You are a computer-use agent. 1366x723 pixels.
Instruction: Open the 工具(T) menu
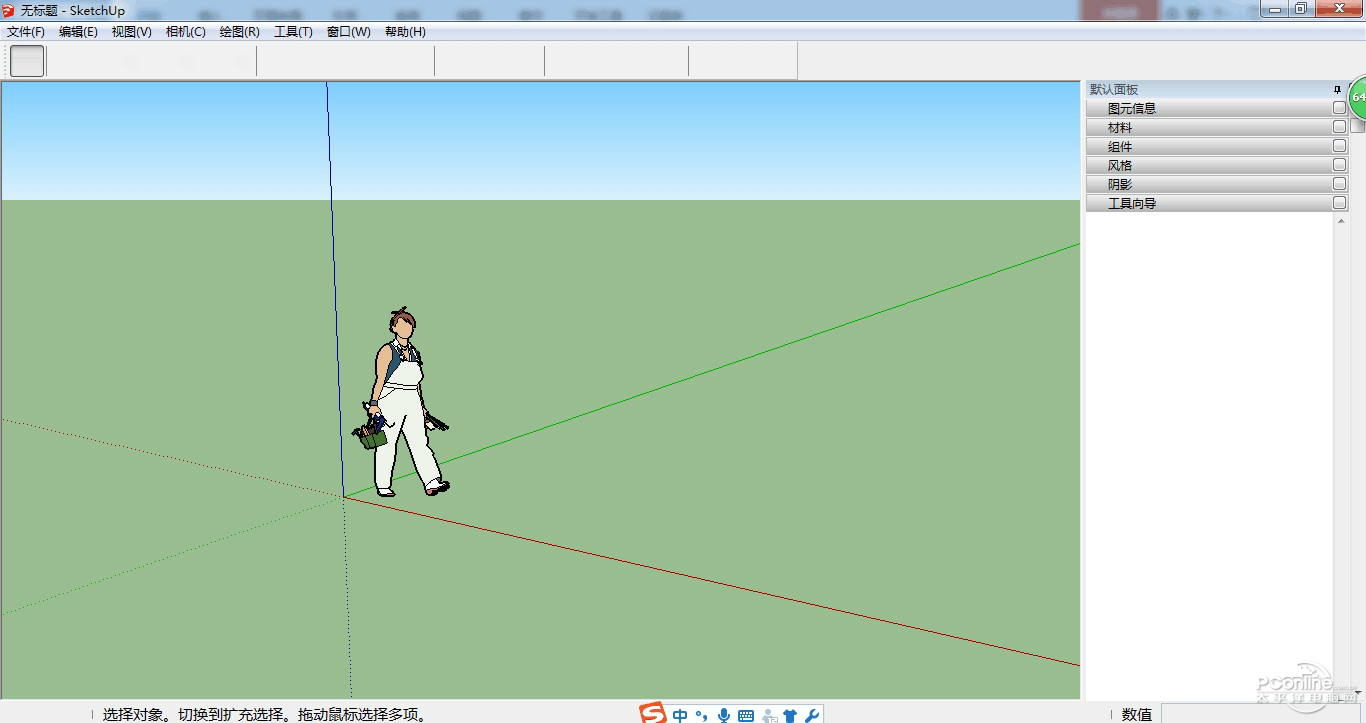coord(293,32)
